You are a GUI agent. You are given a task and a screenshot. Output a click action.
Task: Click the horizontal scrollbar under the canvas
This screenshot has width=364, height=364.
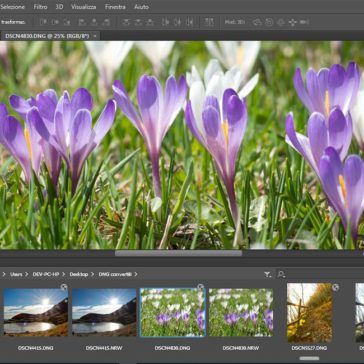[x=178, y=253]
